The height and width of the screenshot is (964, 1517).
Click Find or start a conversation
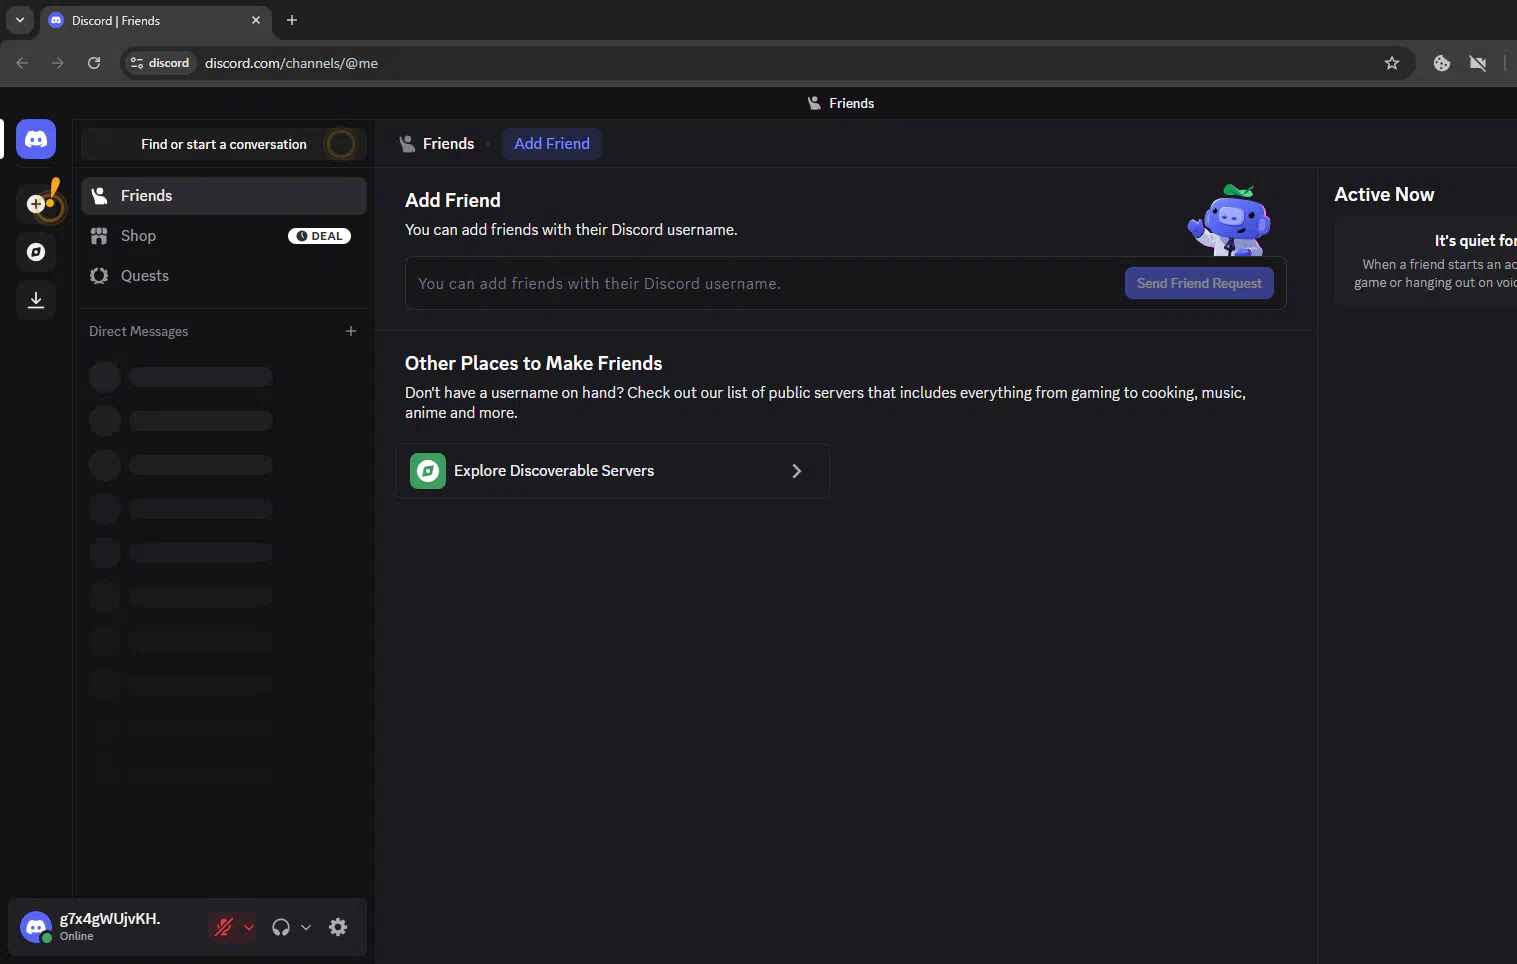coord(224,145)
